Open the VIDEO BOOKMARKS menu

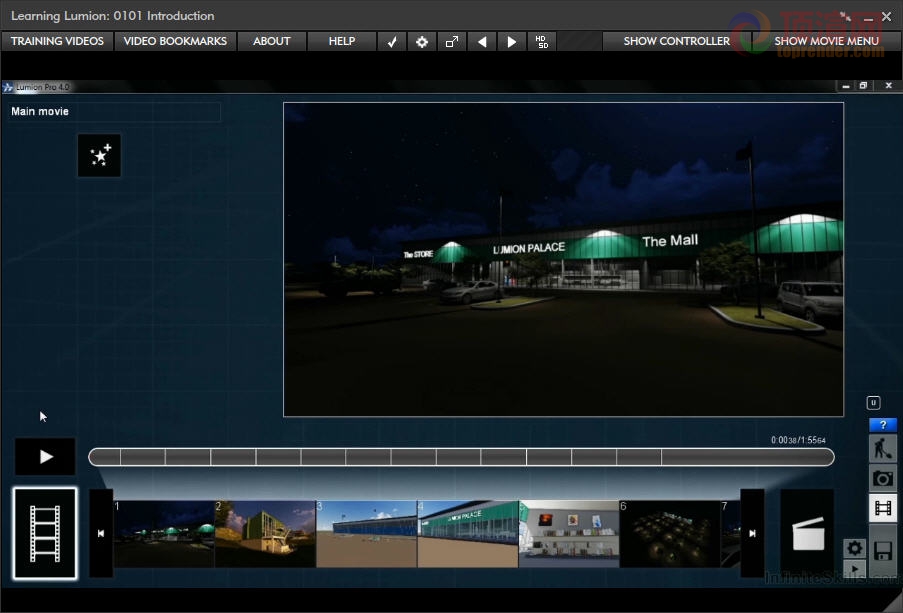tap(175, 41)
